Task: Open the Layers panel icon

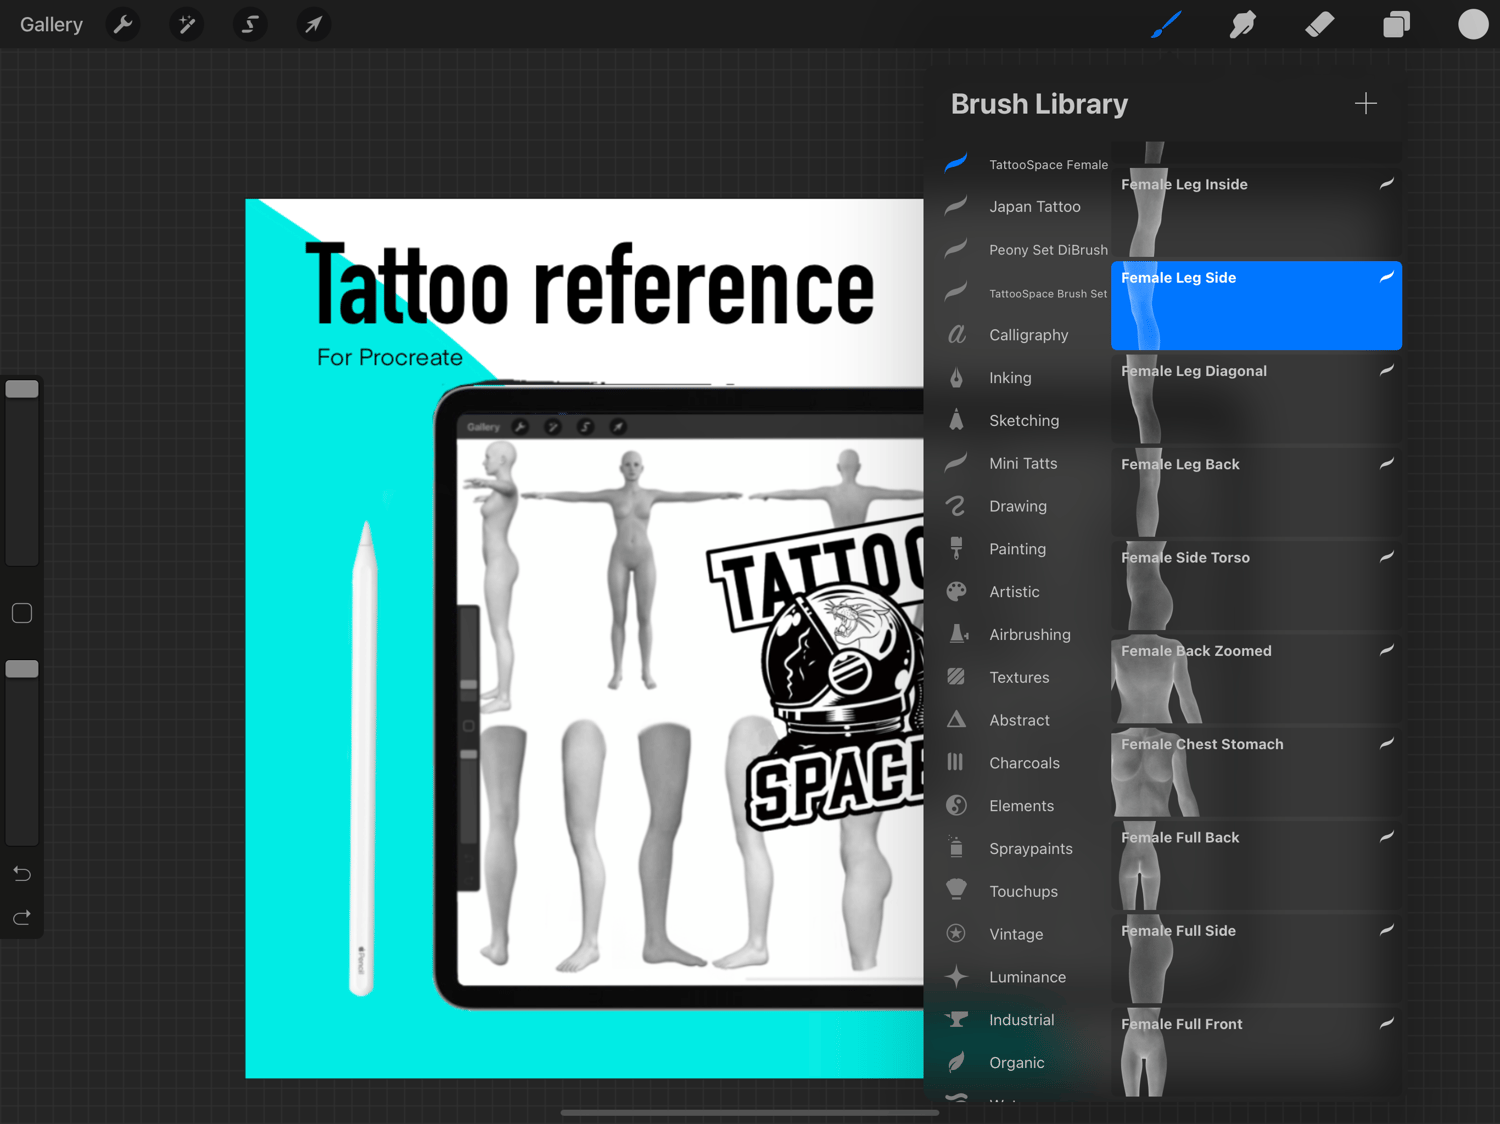Action: tap(1396, 24)
